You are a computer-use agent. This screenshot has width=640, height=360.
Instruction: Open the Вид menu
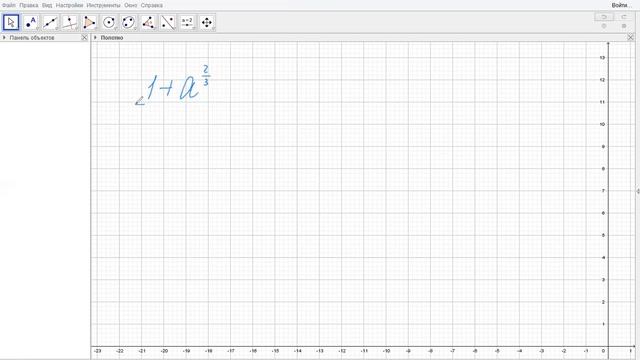[x=47, y=5]
